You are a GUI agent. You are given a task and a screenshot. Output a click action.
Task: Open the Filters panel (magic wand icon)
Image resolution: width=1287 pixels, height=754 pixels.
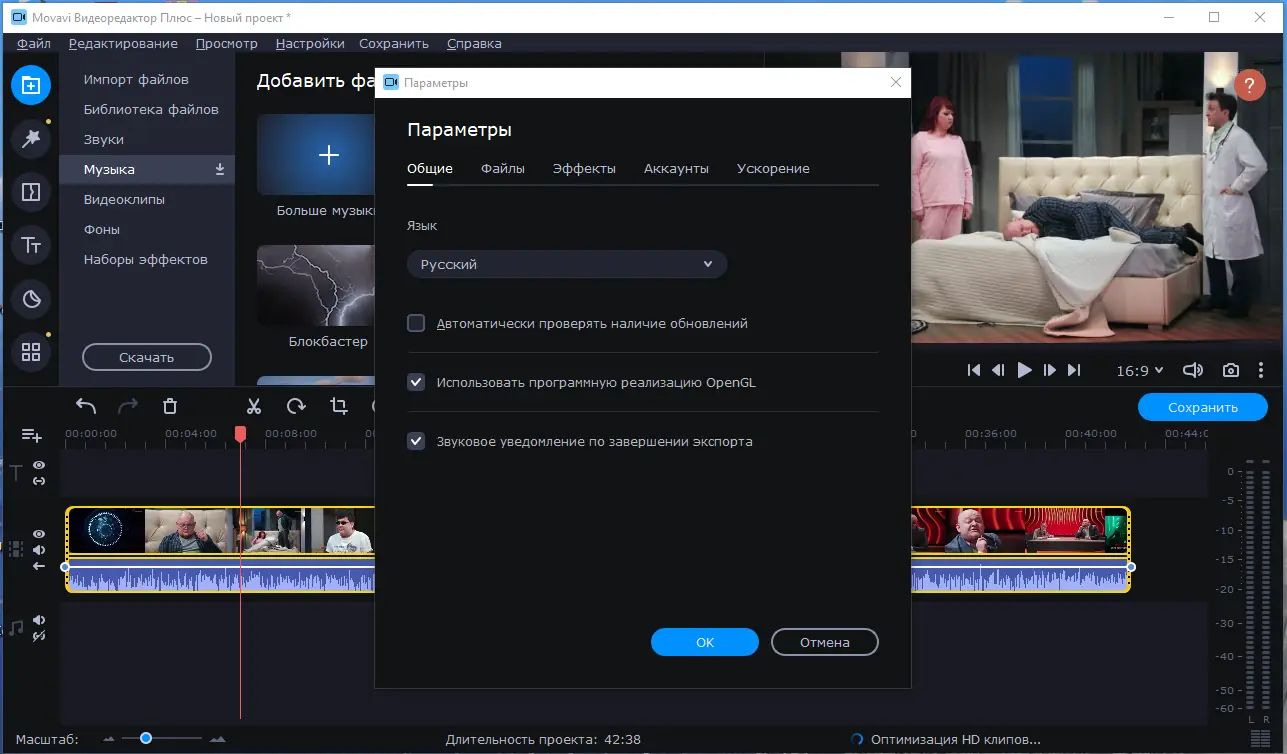coord(31,138)
